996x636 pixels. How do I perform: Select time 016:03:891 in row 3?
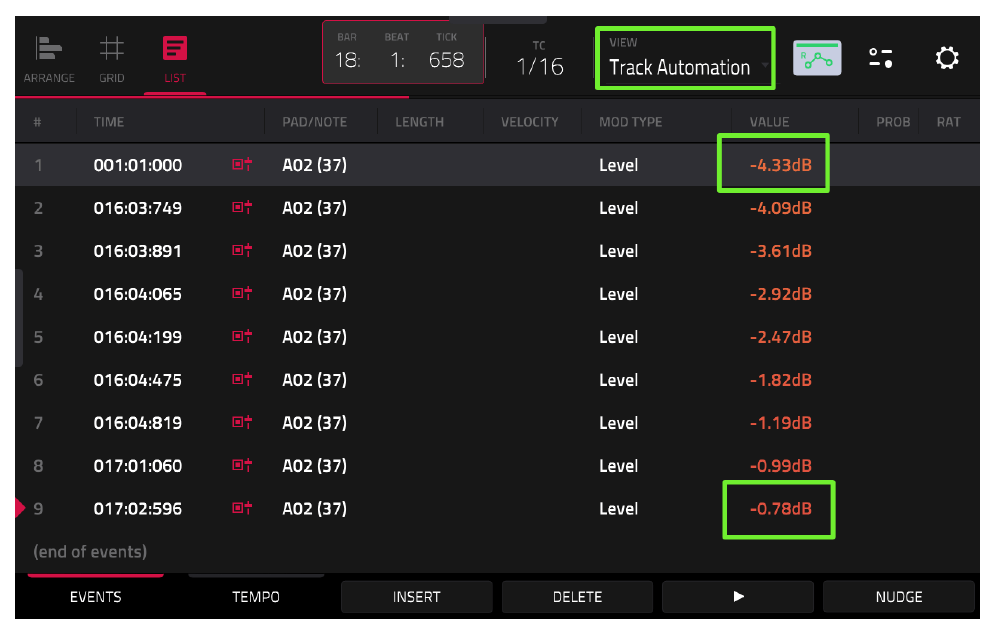coord(138,251)
